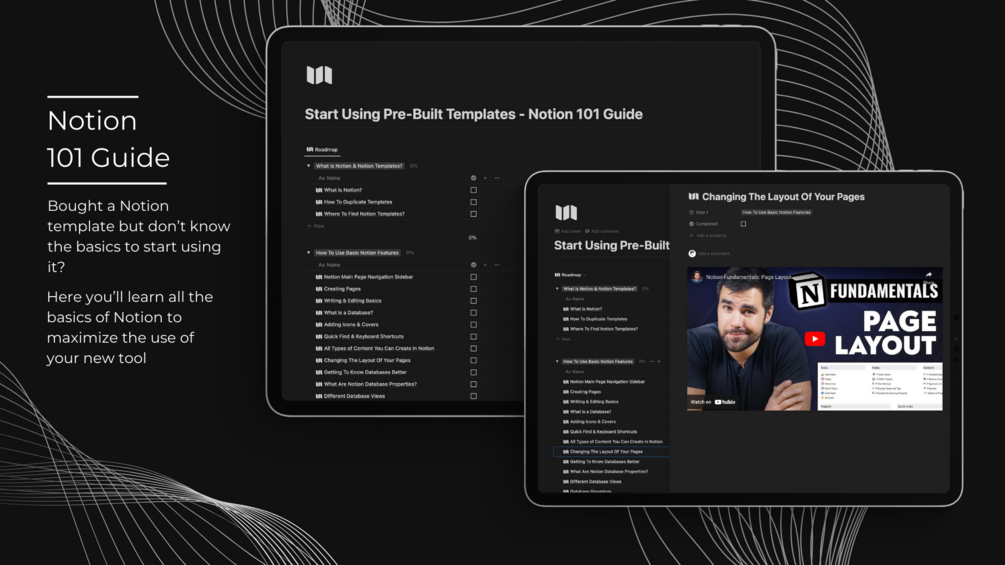Click plus icon beside 'How To Use Basic Notion Features' front tablet
The height and width of the screenshot is (565, 1005).
pos(659,361)
